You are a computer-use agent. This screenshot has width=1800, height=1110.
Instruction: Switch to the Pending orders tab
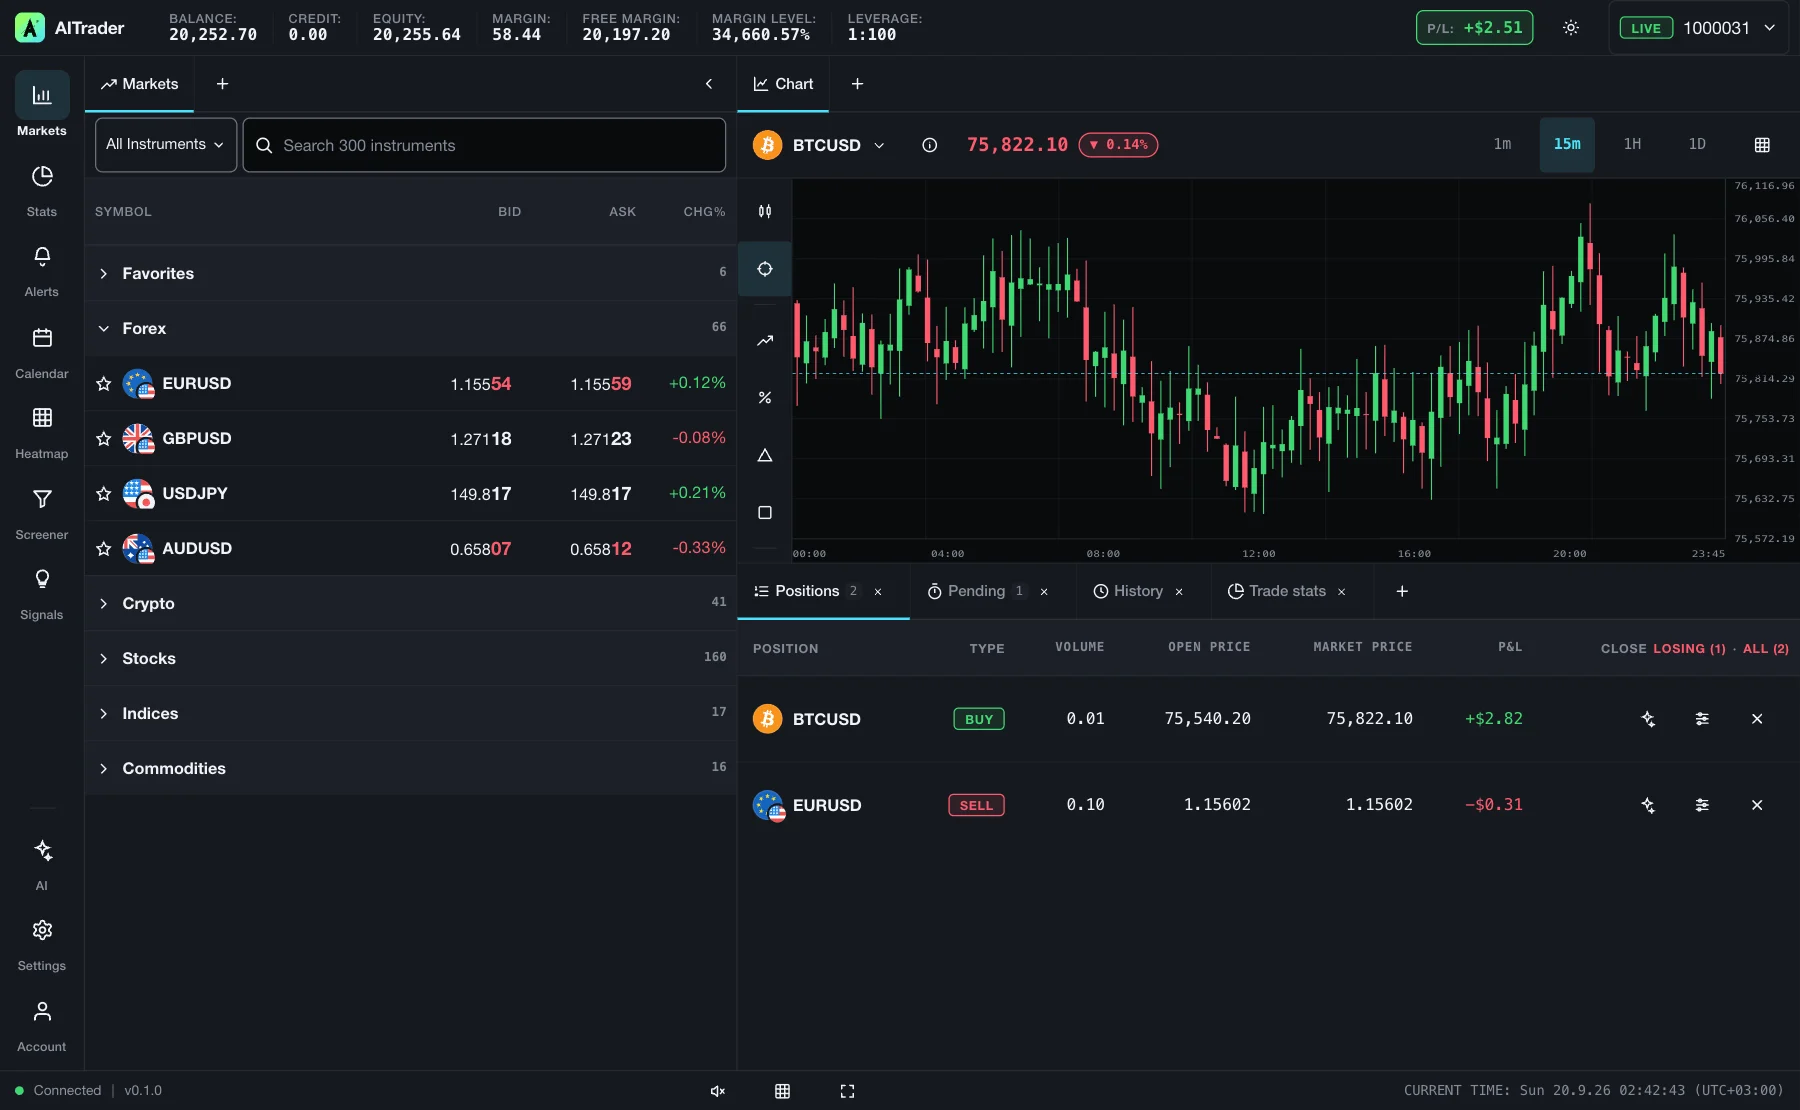point(976,591)
